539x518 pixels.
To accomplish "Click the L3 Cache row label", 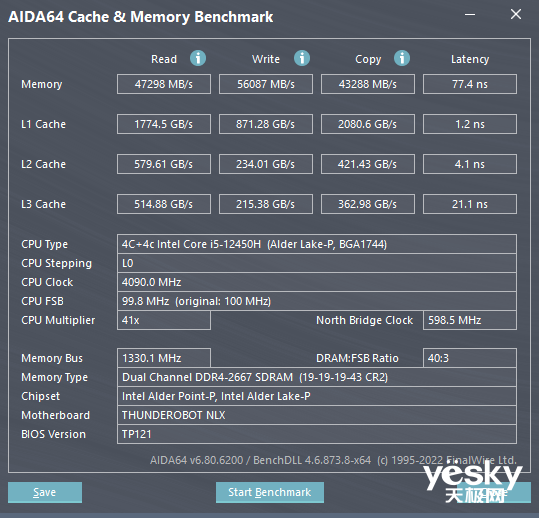I will 43,204.
